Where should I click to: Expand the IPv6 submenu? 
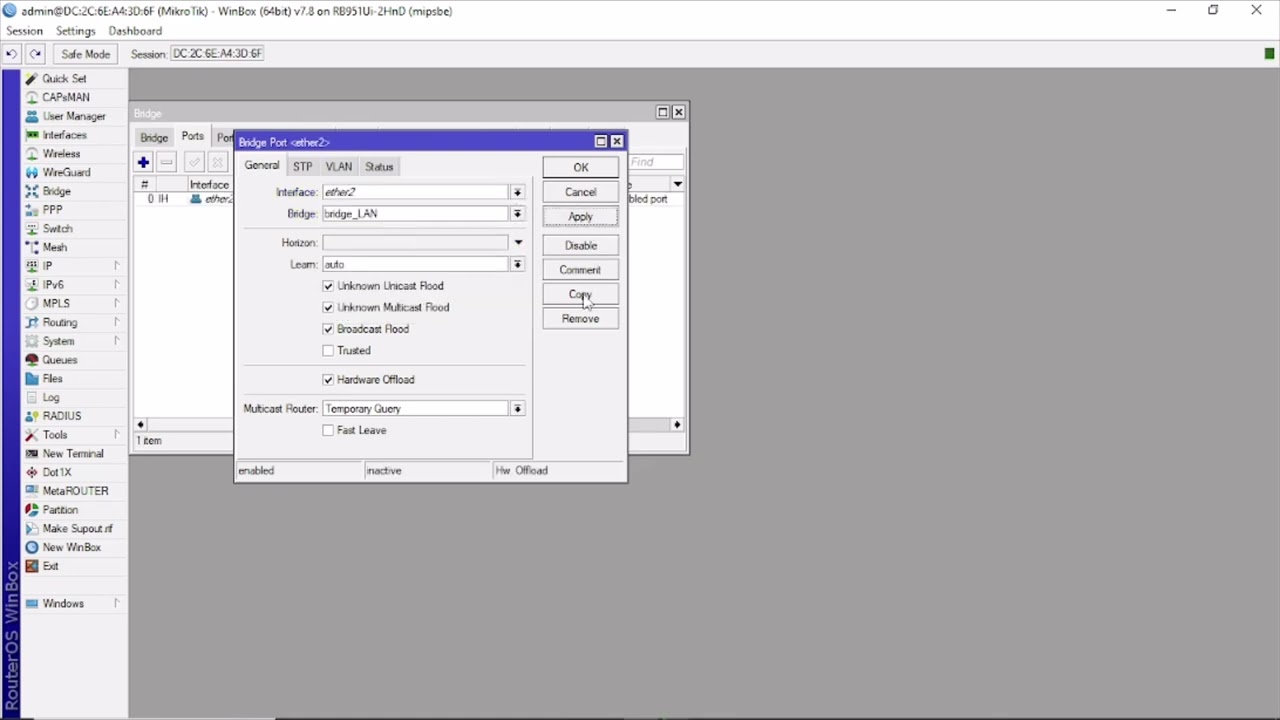[x=116, y=285]
